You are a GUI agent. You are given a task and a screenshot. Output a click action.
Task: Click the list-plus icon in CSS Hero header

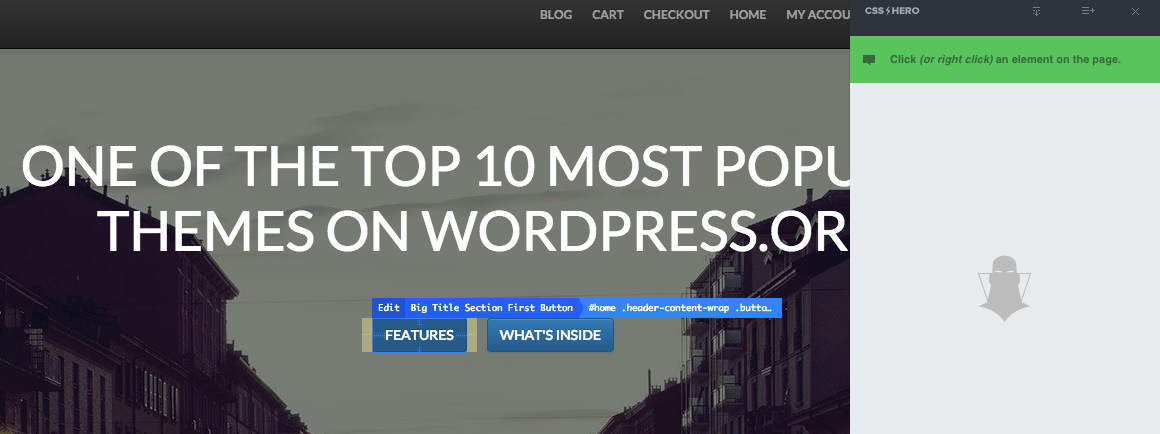click(1088, 11)
